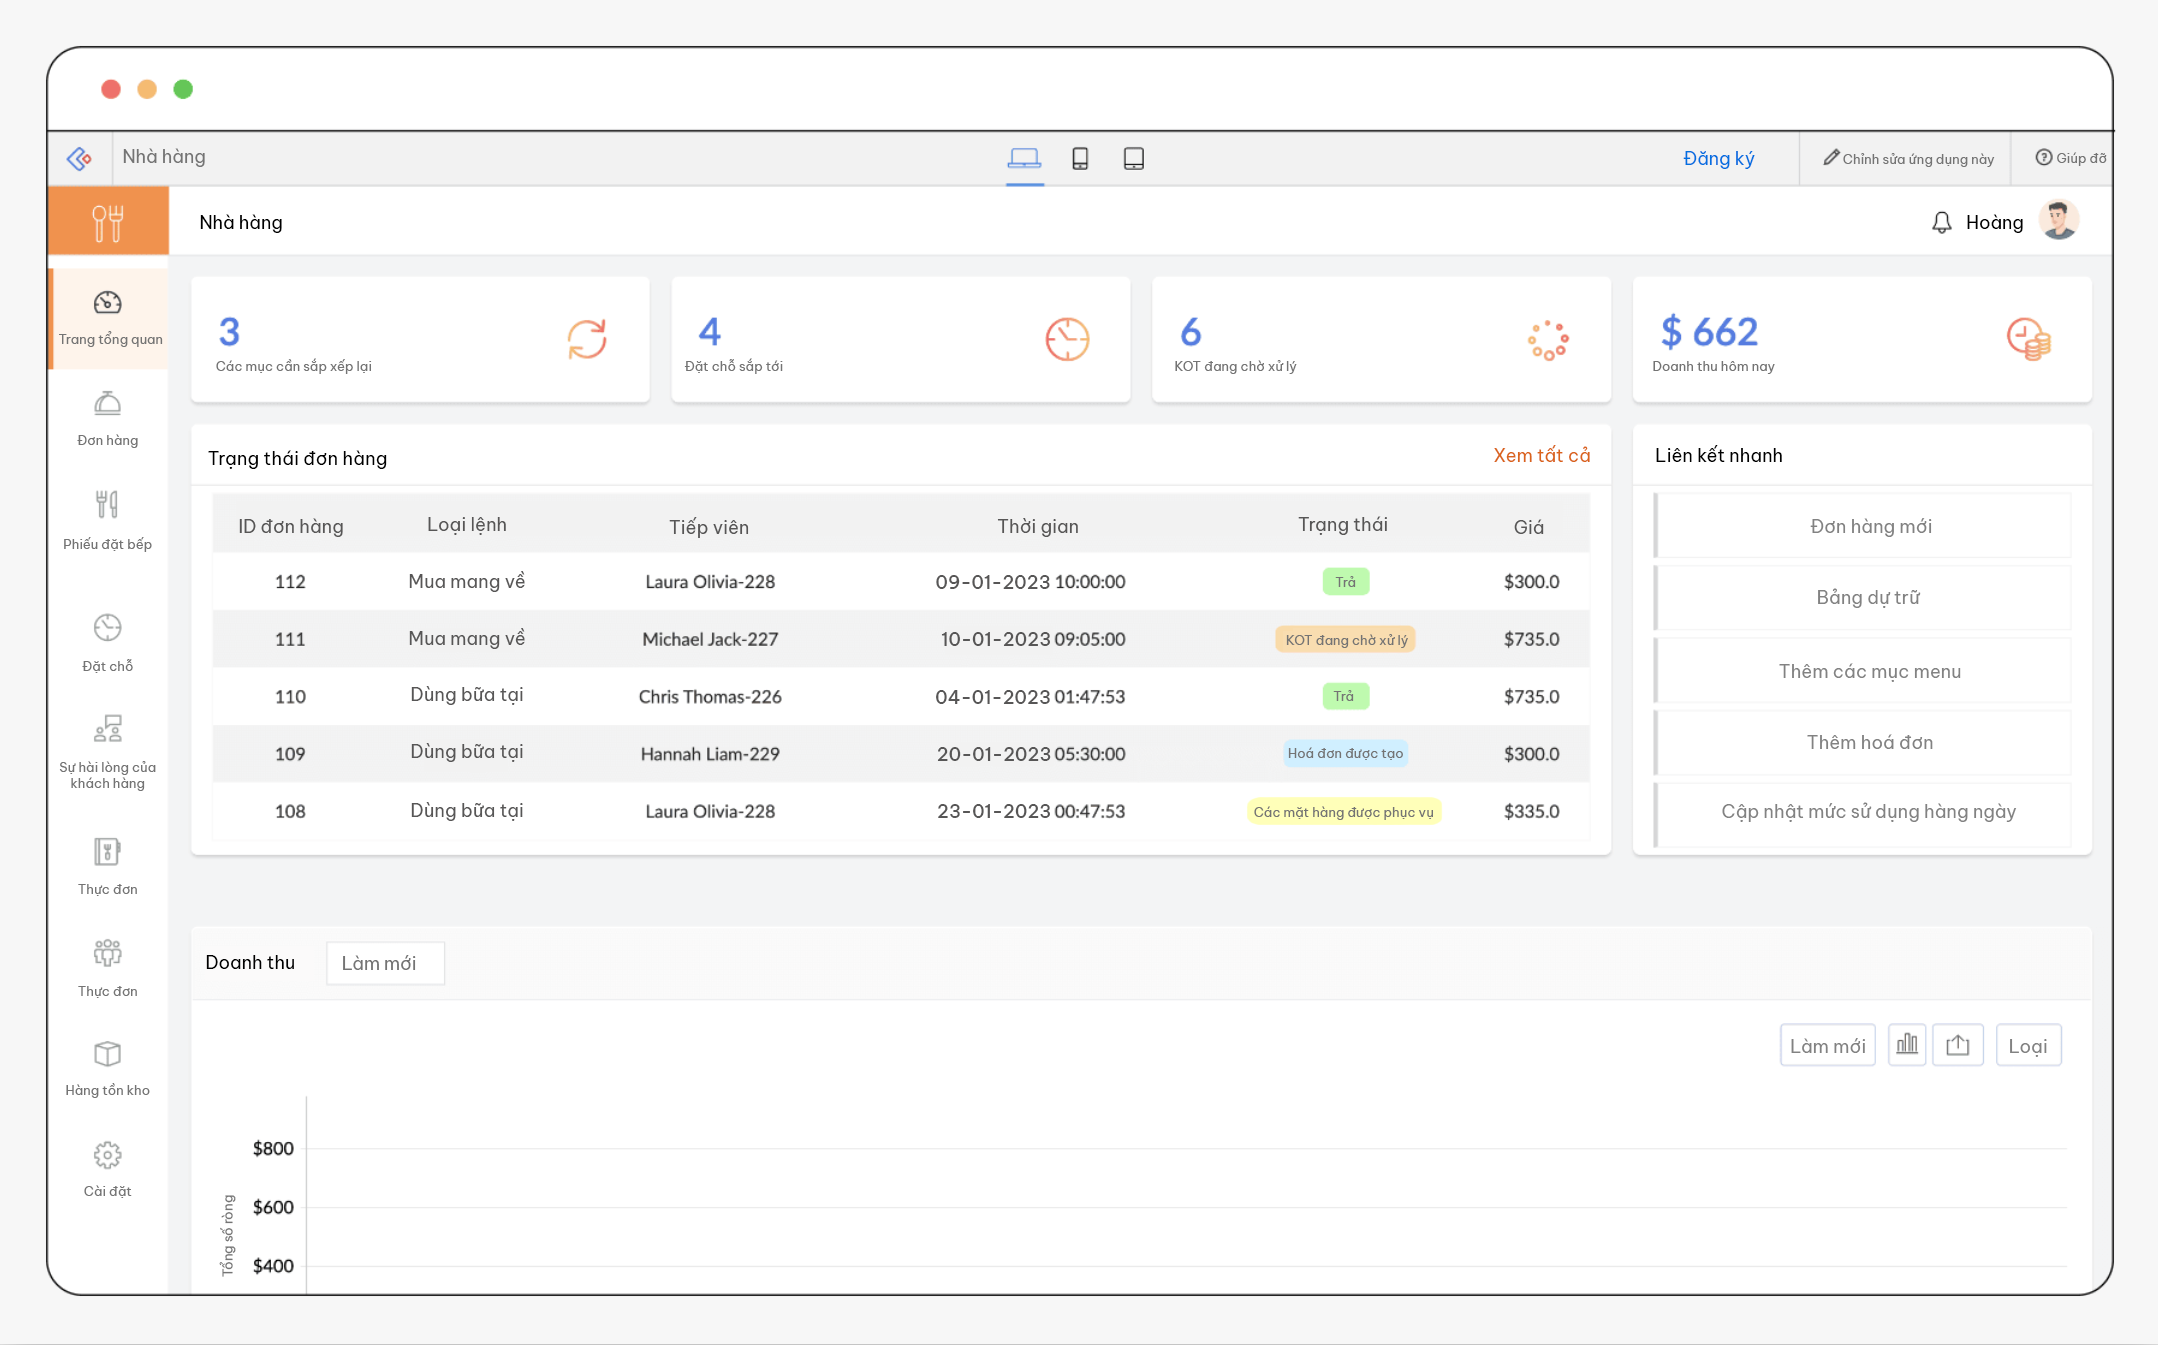The height and width of the screenshot is (1345, 2158).
Task: Click Thêm hoá đơn quick link
Action: click(x=1869, y=742)
